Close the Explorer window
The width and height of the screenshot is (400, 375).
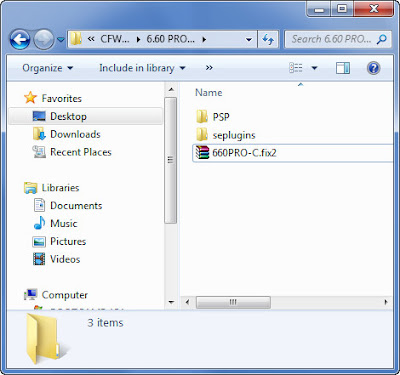pyautogui.click(x=373, y=9)
